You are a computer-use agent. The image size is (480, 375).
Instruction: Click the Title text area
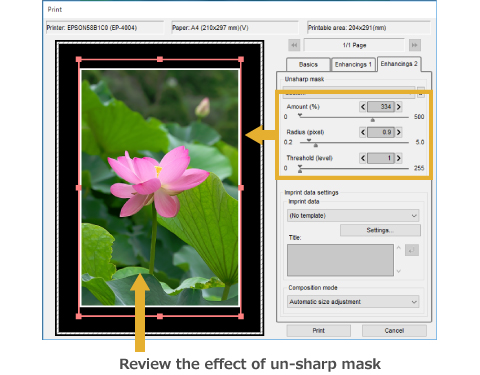340,260
